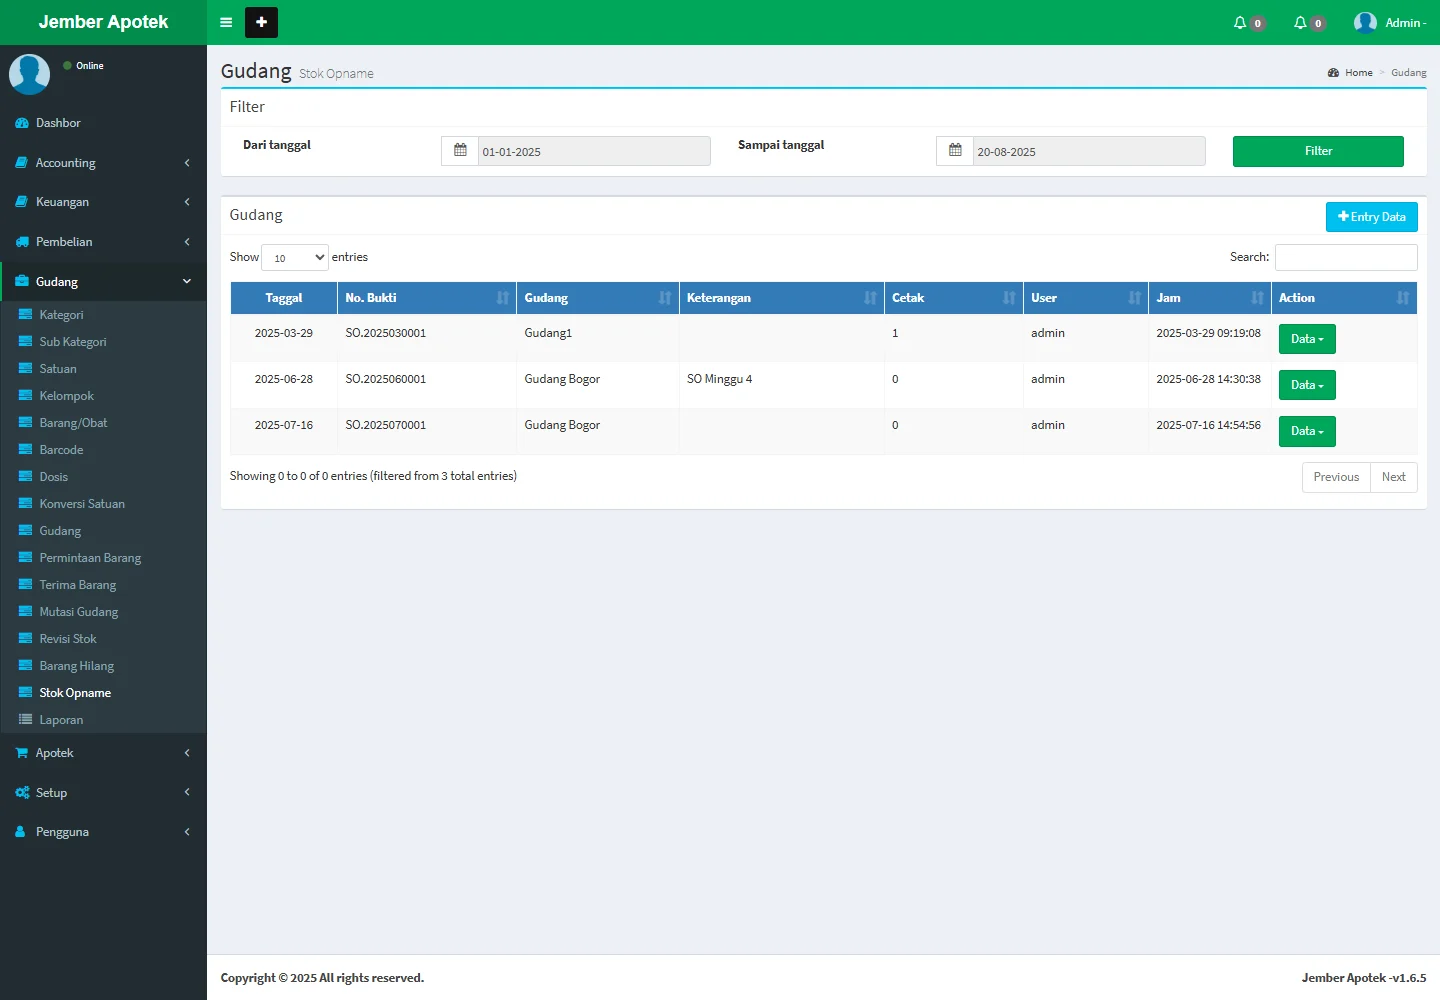
Task: Focus the Search input field
Action: point(1345,258)
